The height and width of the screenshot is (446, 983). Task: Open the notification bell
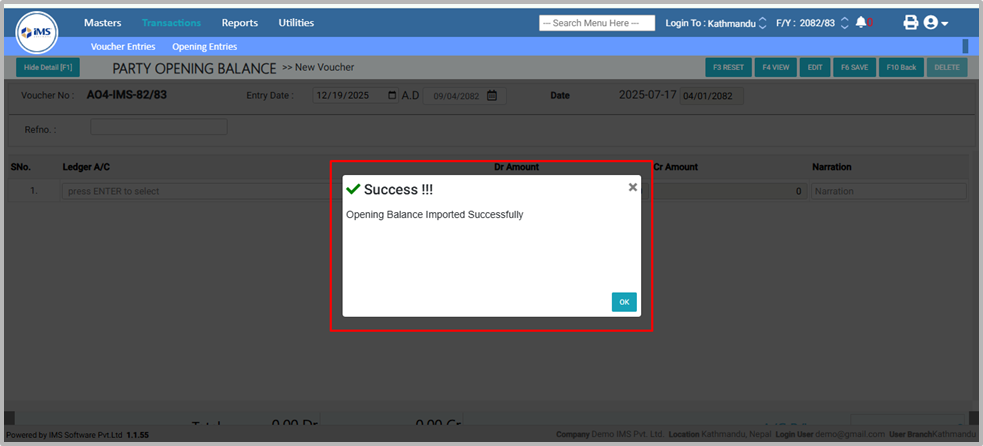pos(861,23)
